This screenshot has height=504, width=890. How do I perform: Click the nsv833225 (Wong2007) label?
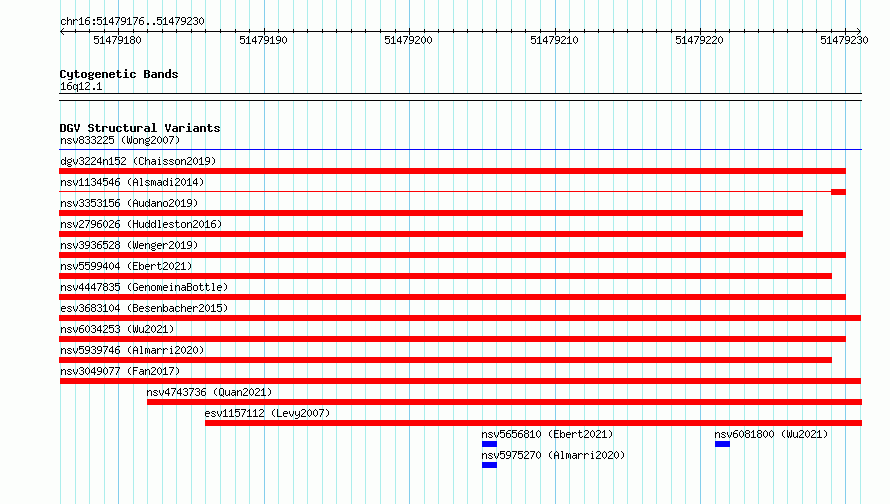coord(120,140)
